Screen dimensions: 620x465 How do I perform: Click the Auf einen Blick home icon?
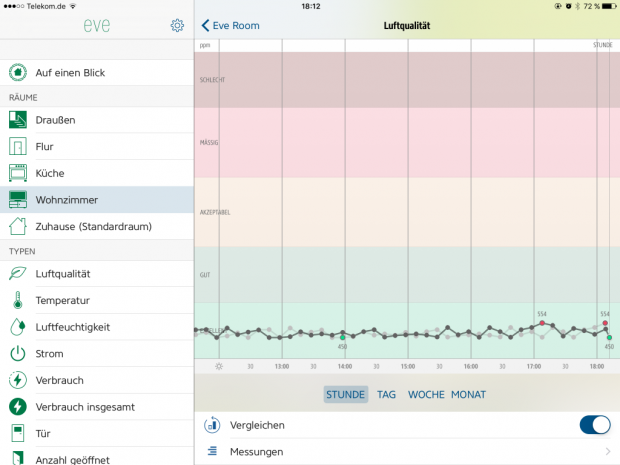pos(18,72)
